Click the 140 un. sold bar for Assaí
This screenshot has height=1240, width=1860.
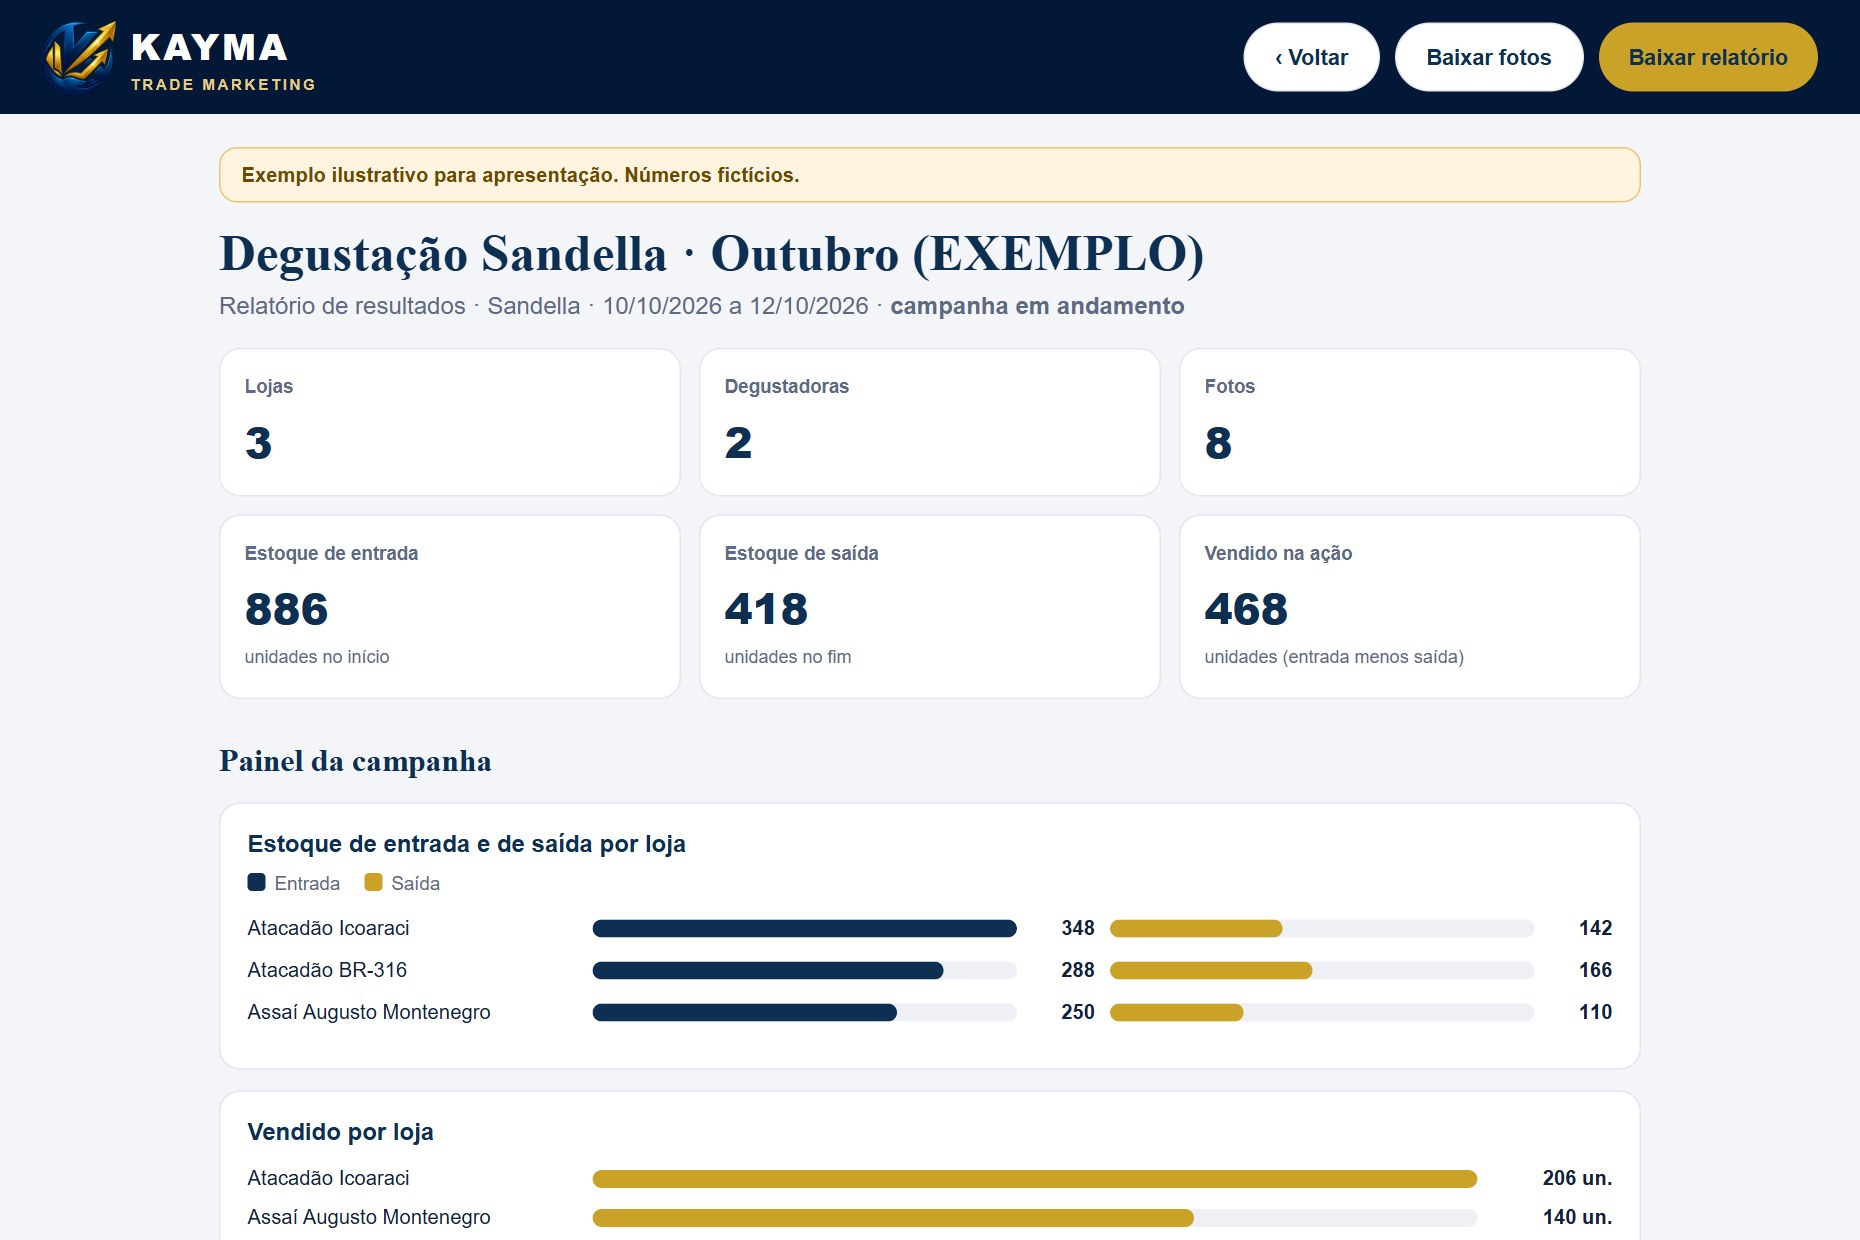coord(893,1218)
